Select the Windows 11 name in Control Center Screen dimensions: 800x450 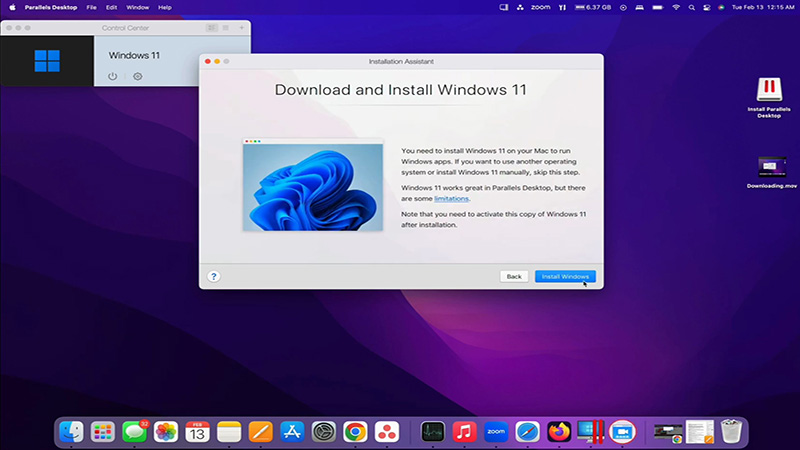click(134, 55)
